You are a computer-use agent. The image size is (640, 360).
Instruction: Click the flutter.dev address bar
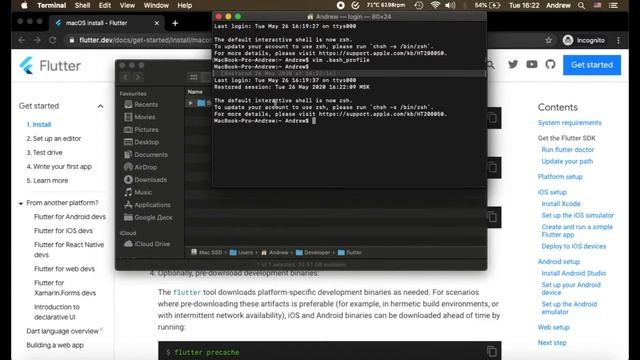145,40
